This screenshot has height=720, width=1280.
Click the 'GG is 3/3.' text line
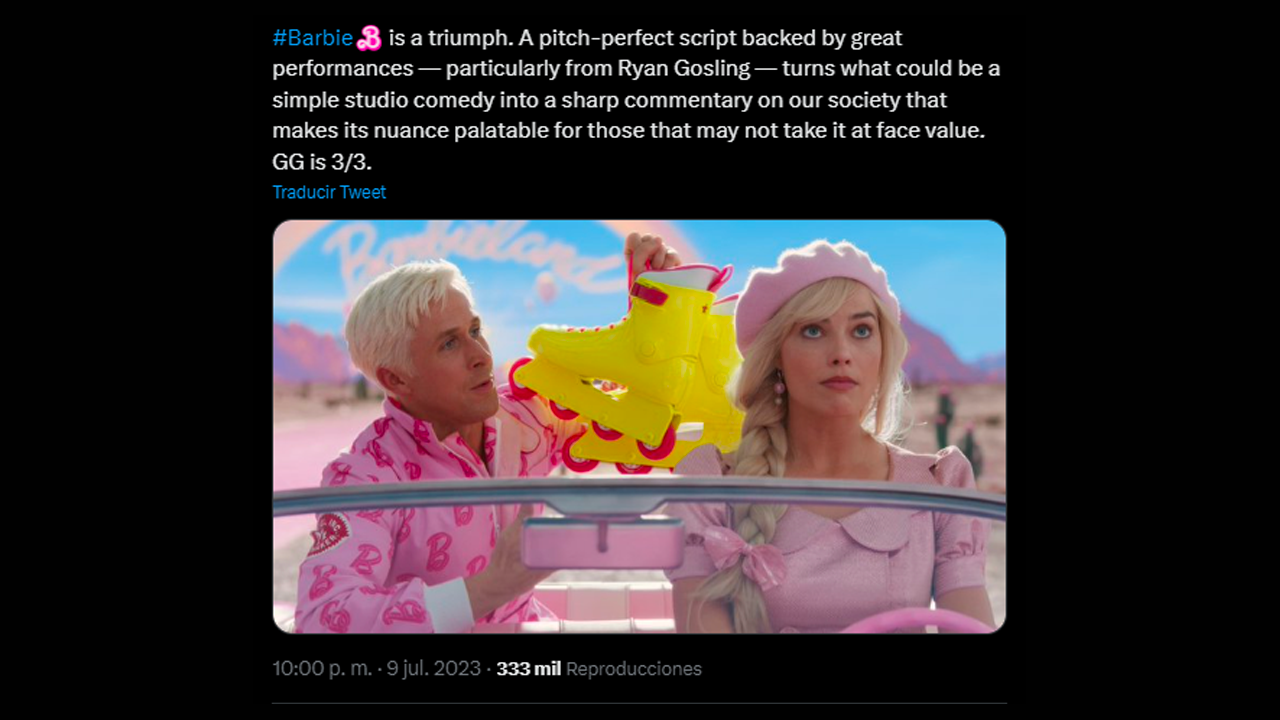[x=322, y=162]
